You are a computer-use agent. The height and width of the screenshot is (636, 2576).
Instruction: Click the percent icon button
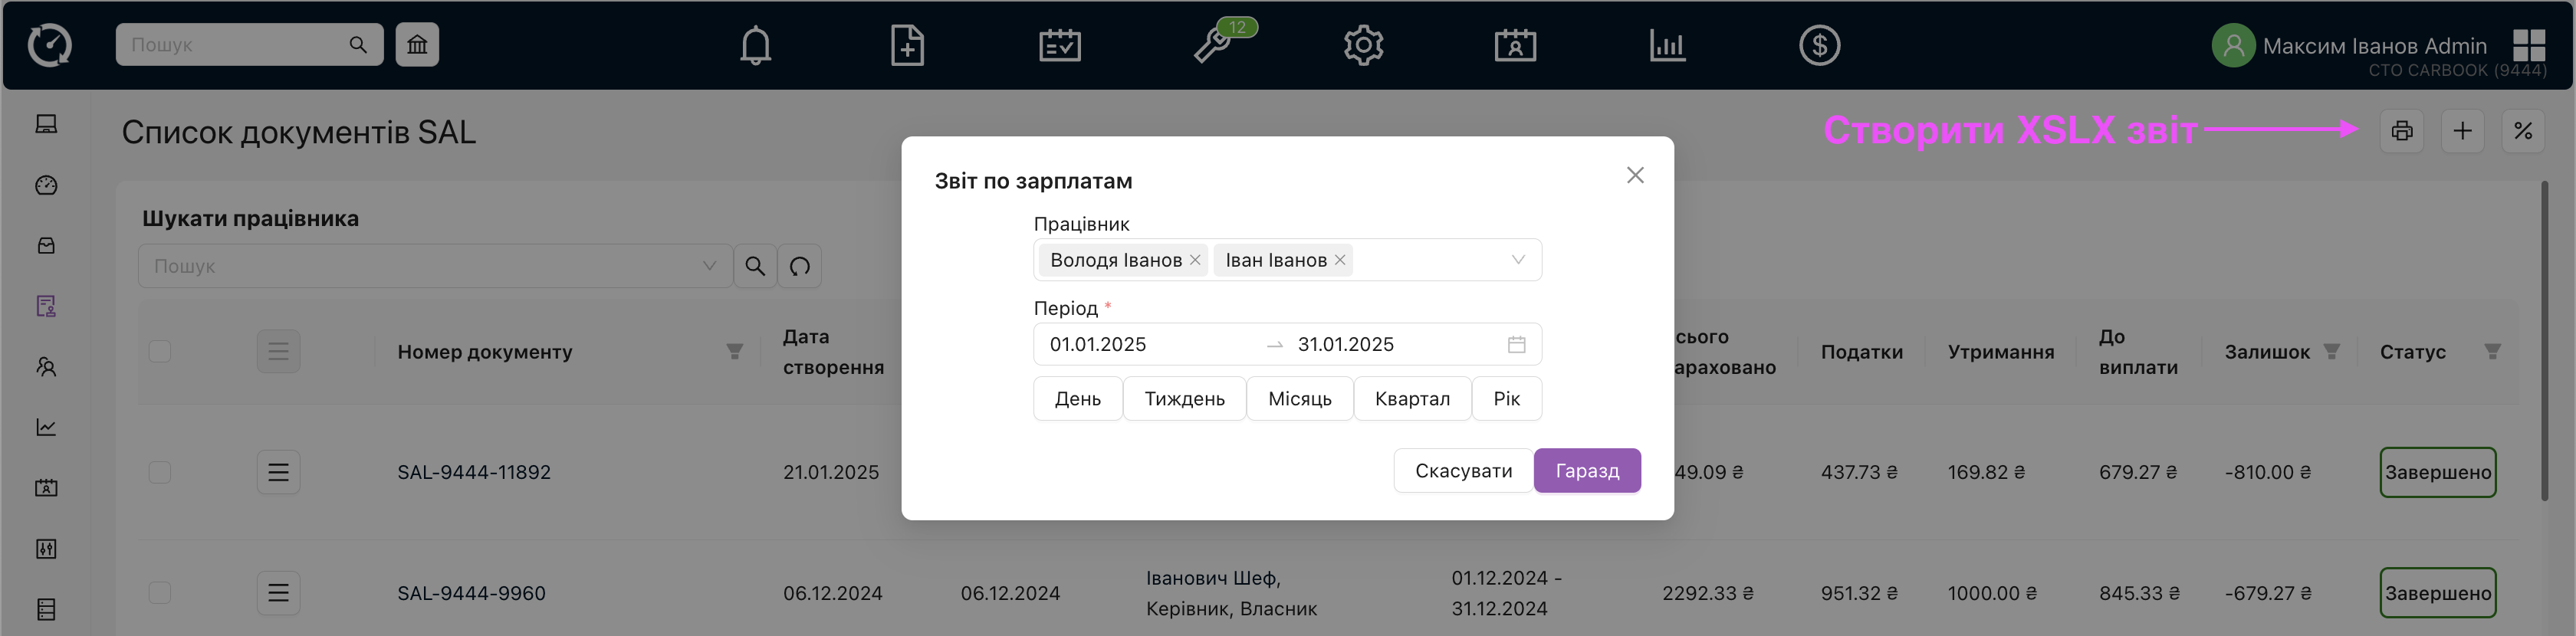[2522, 131]
